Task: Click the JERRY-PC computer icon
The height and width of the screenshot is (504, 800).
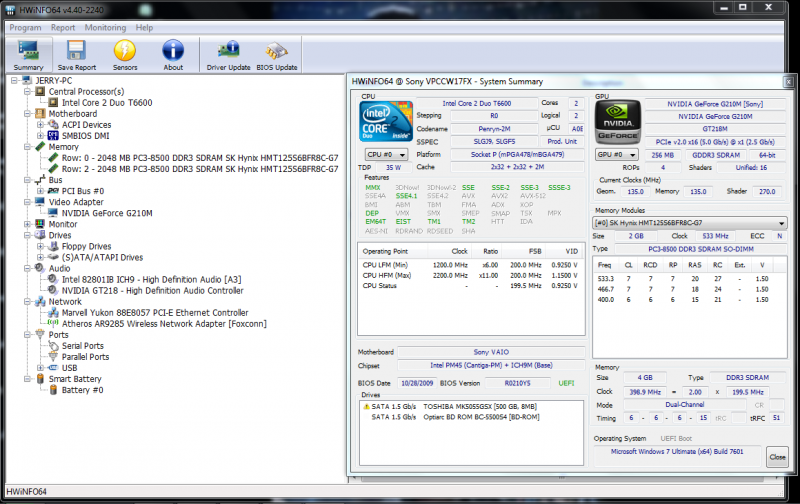Action: [27, 81]
